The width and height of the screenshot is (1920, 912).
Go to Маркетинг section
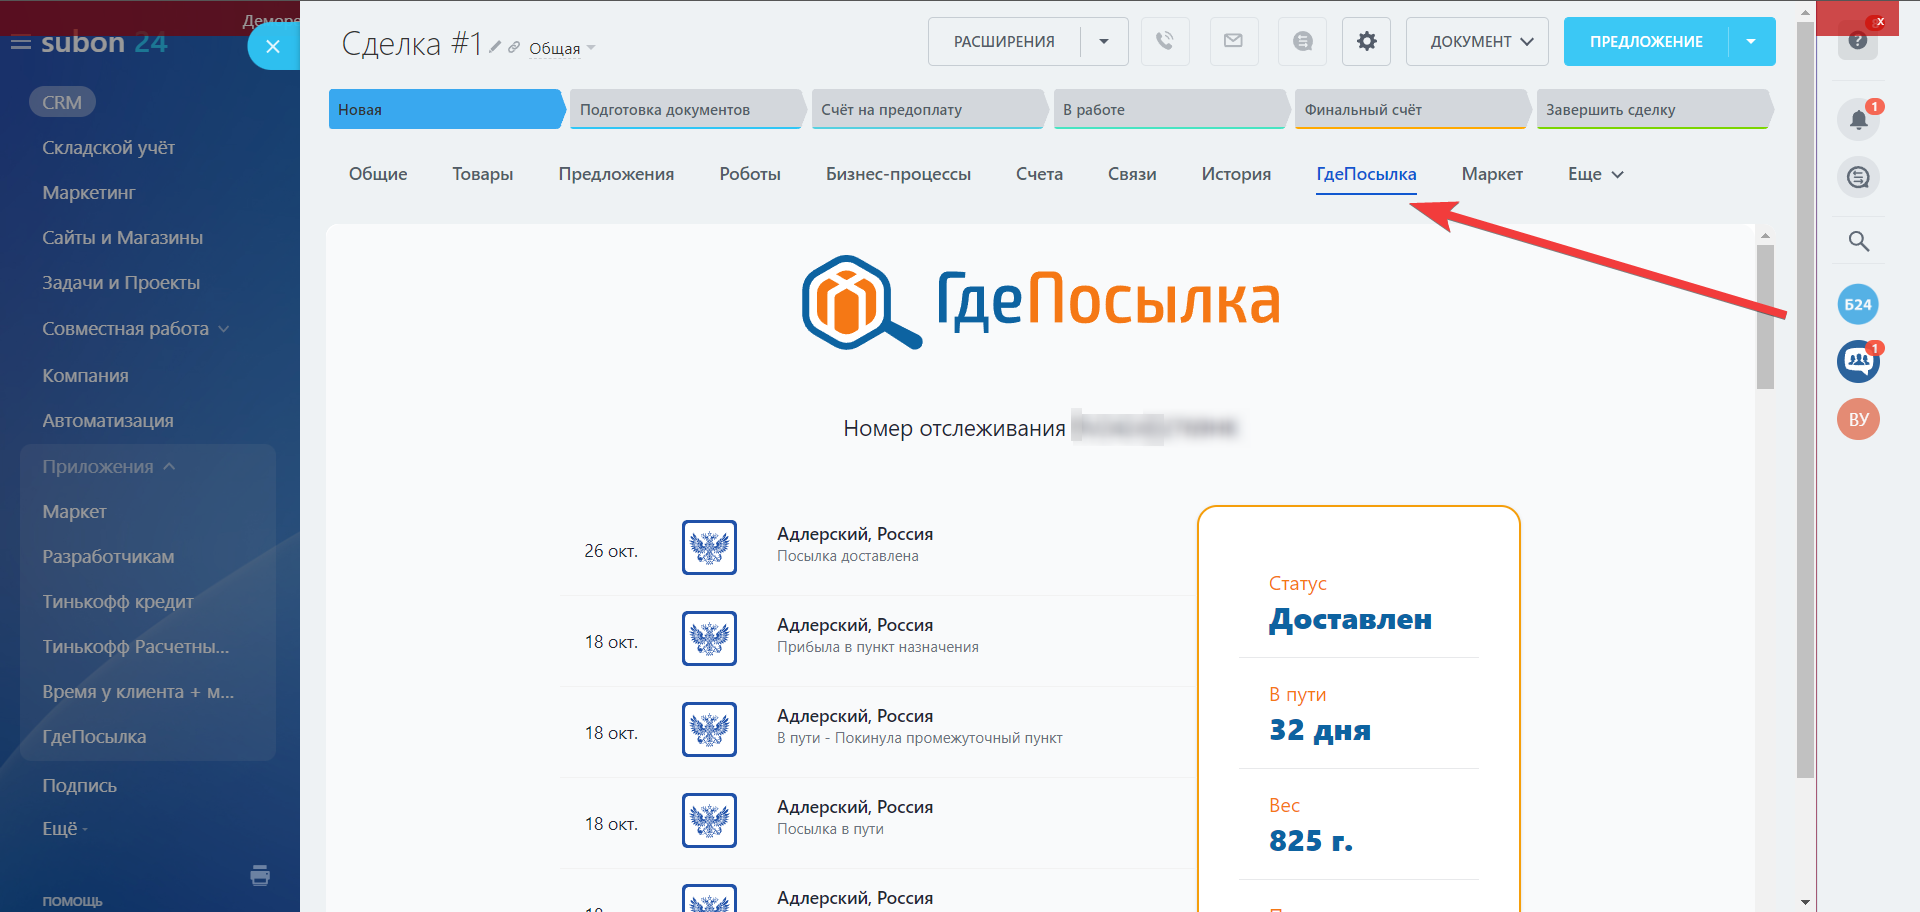pos(88,193)
